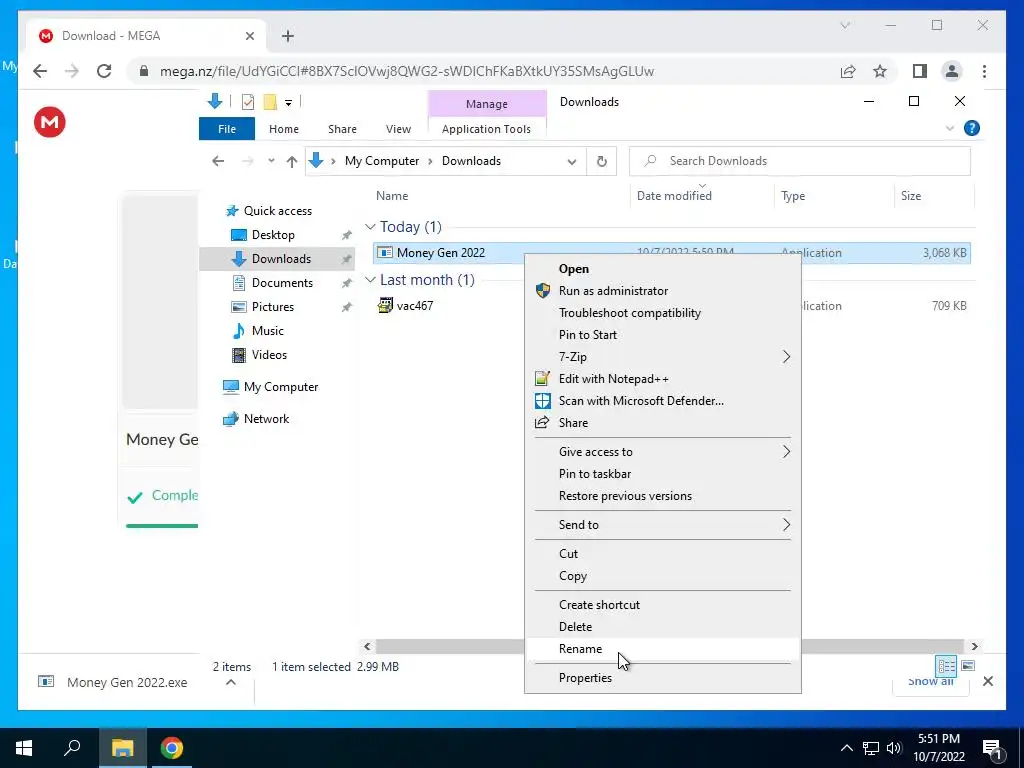The height and width of the screenshot is (768, 1024).
Task: Open the Windows Start menu
Action: 24,748
